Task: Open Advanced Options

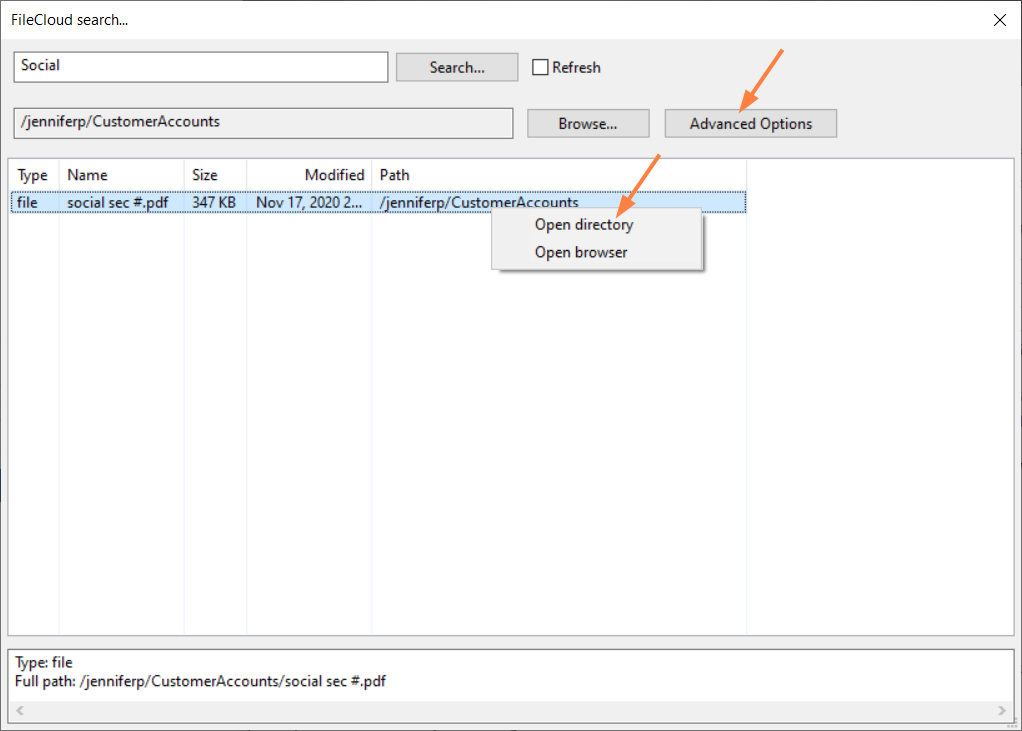Action: 750,124
